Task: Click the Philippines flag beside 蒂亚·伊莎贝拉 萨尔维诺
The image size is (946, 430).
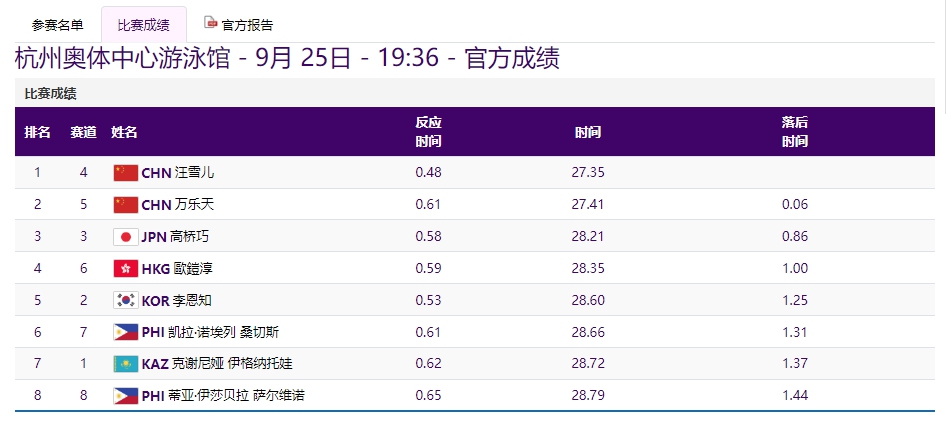Action: click(125, 396)
